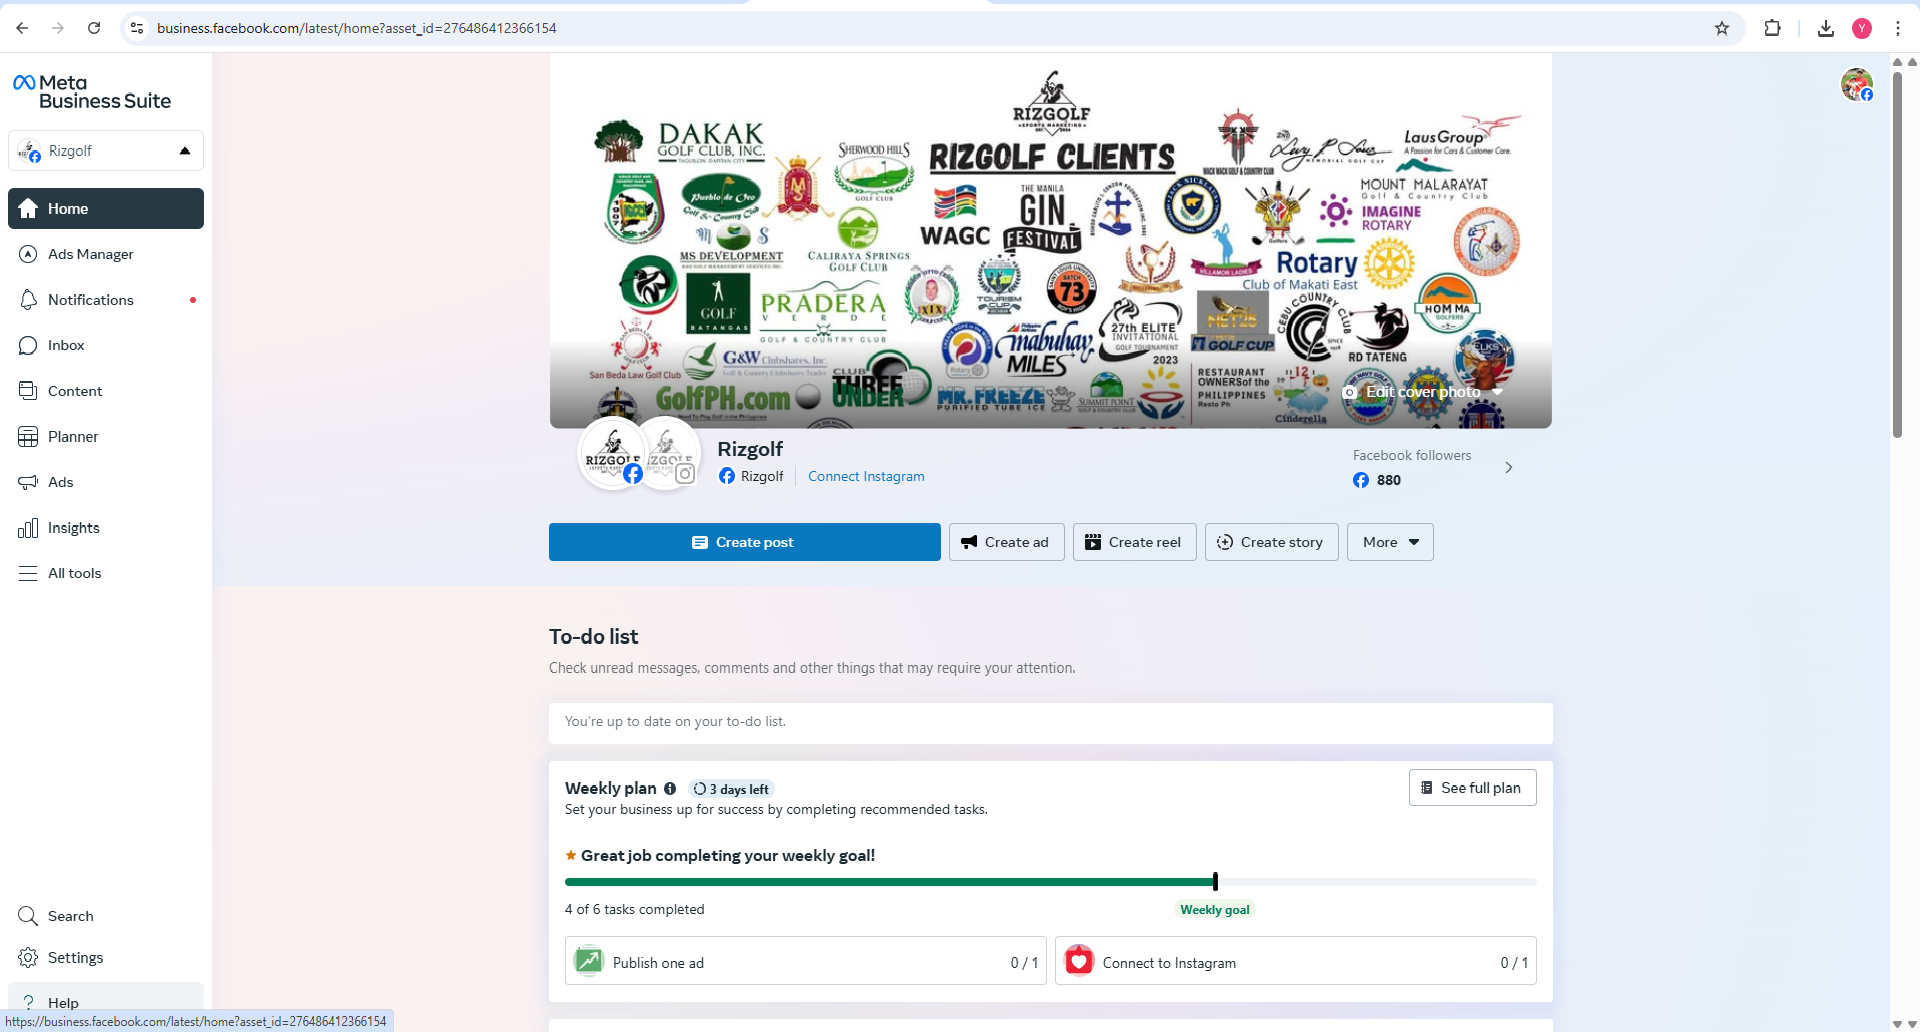Viewport: 1920px width, 1032px height.
Task: Click the Insights bar chart icon
Action: tap(28, 528)
